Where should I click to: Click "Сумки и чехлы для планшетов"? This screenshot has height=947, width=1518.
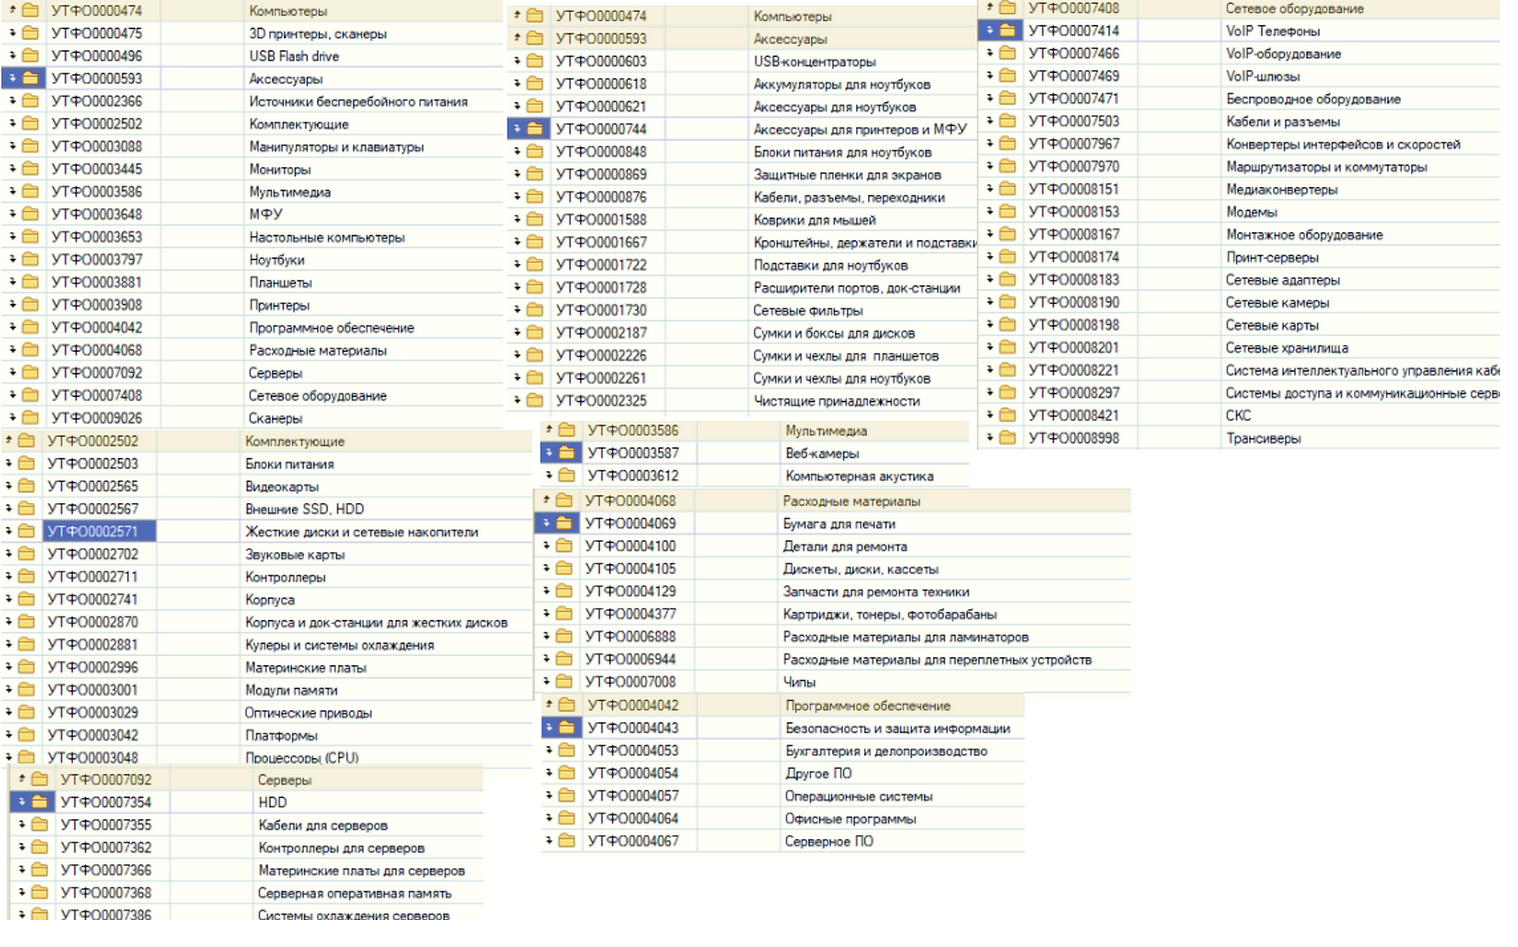pos(846,355)
